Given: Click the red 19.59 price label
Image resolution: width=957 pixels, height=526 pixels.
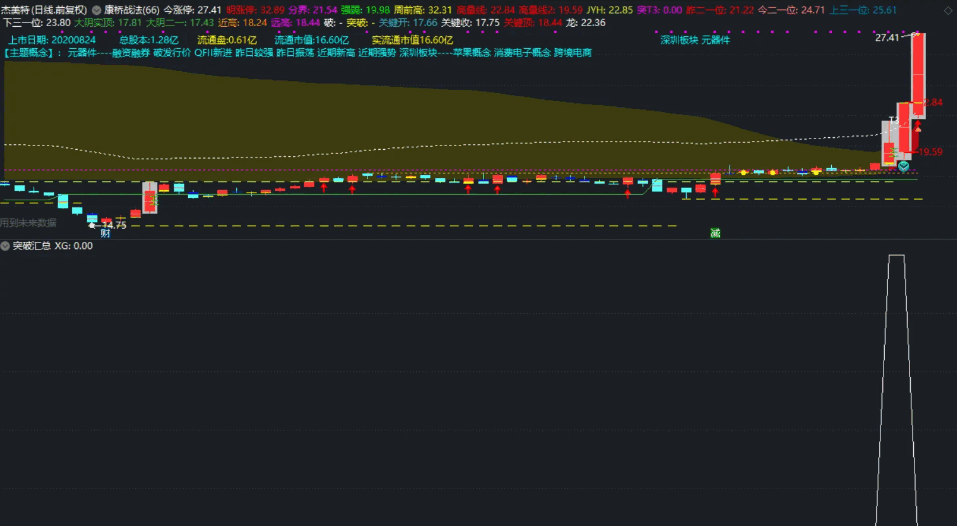Looking at the screenshot, I should coord(930,152).
